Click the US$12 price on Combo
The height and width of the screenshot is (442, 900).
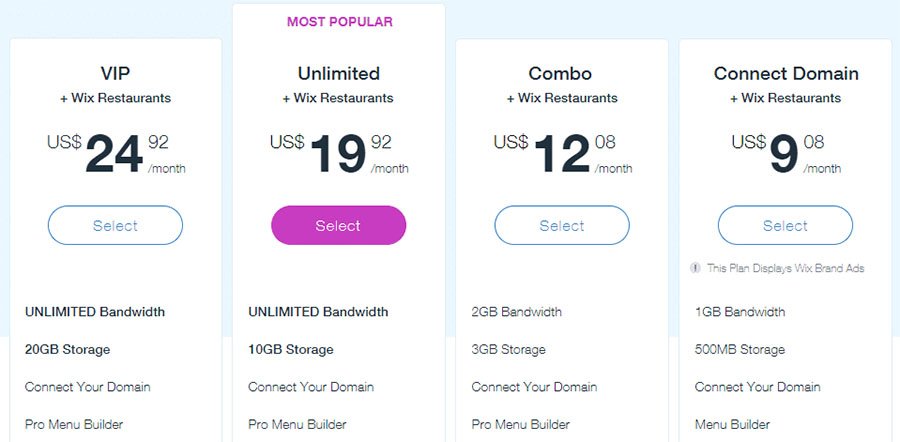(x=560, y=153)
